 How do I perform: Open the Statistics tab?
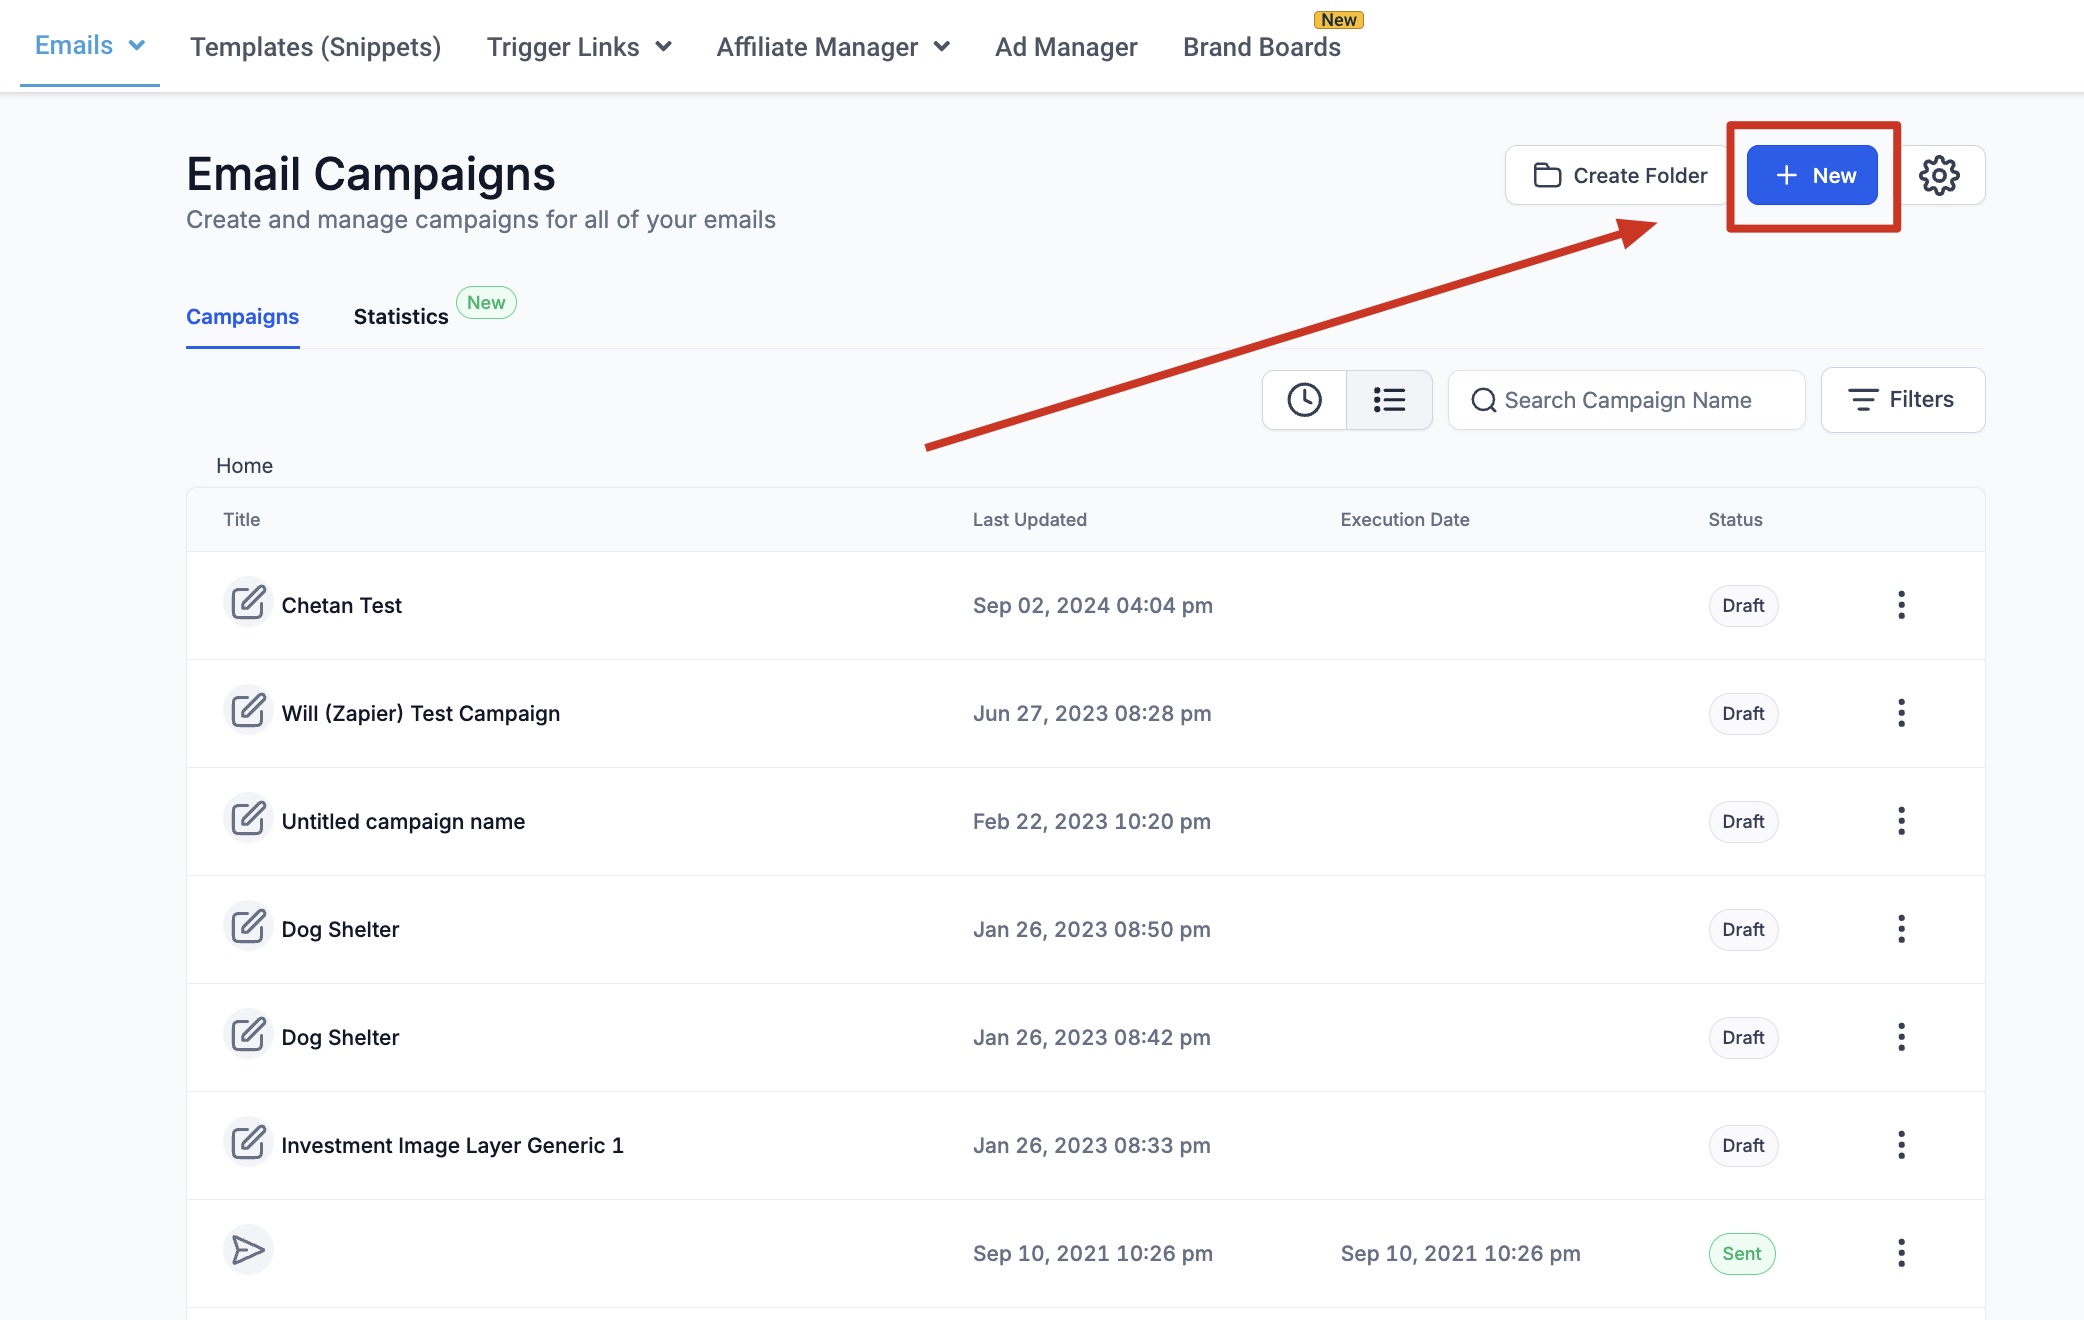click(401, 316)
